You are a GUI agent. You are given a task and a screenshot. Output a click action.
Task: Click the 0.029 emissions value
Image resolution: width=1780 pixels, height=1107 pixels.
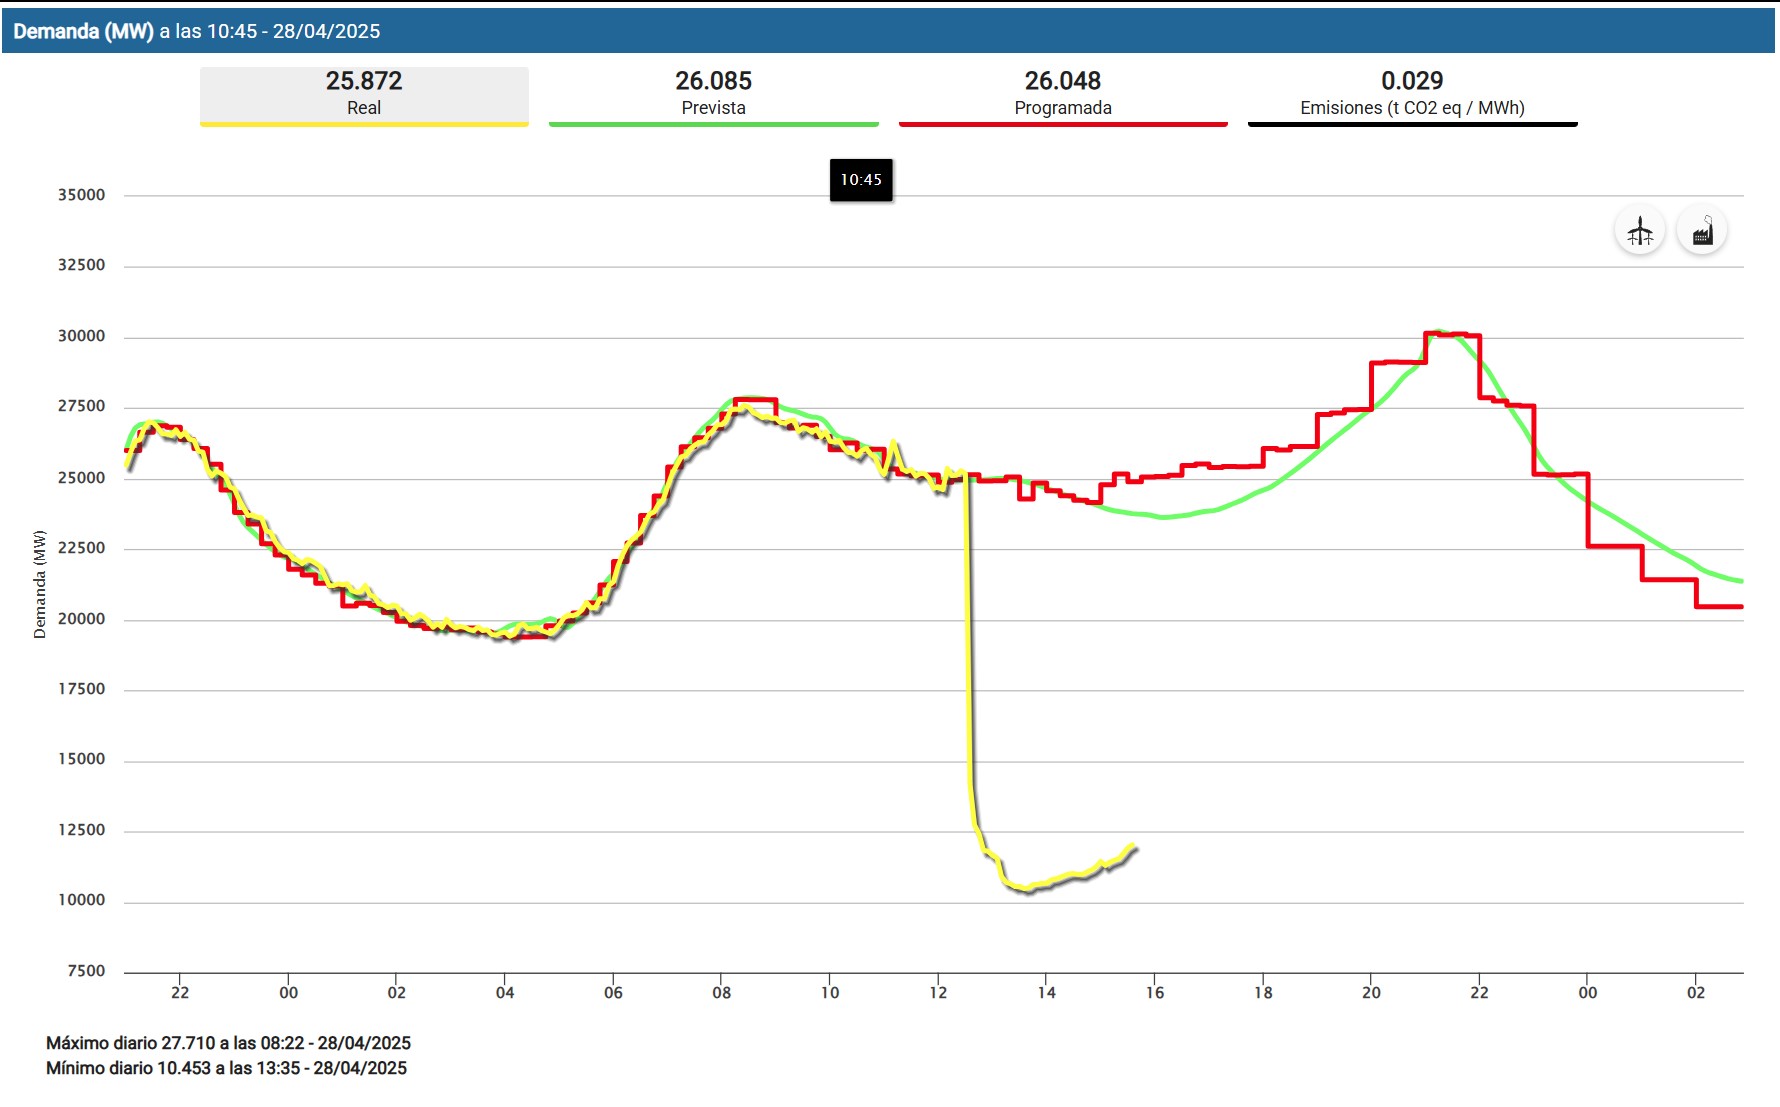click(x=1412, y=80)
